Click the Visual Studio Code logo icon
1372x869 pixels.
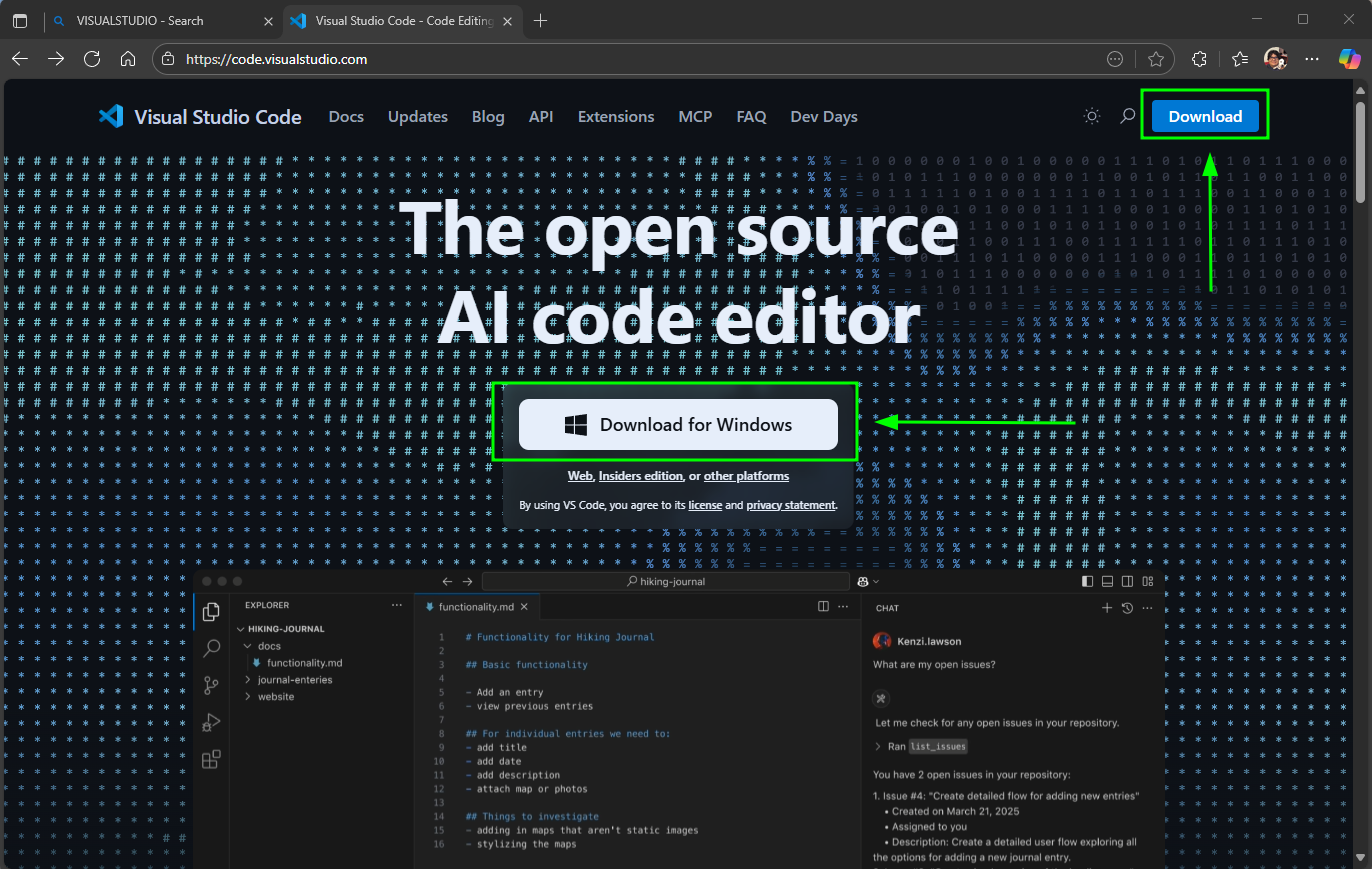111,117
